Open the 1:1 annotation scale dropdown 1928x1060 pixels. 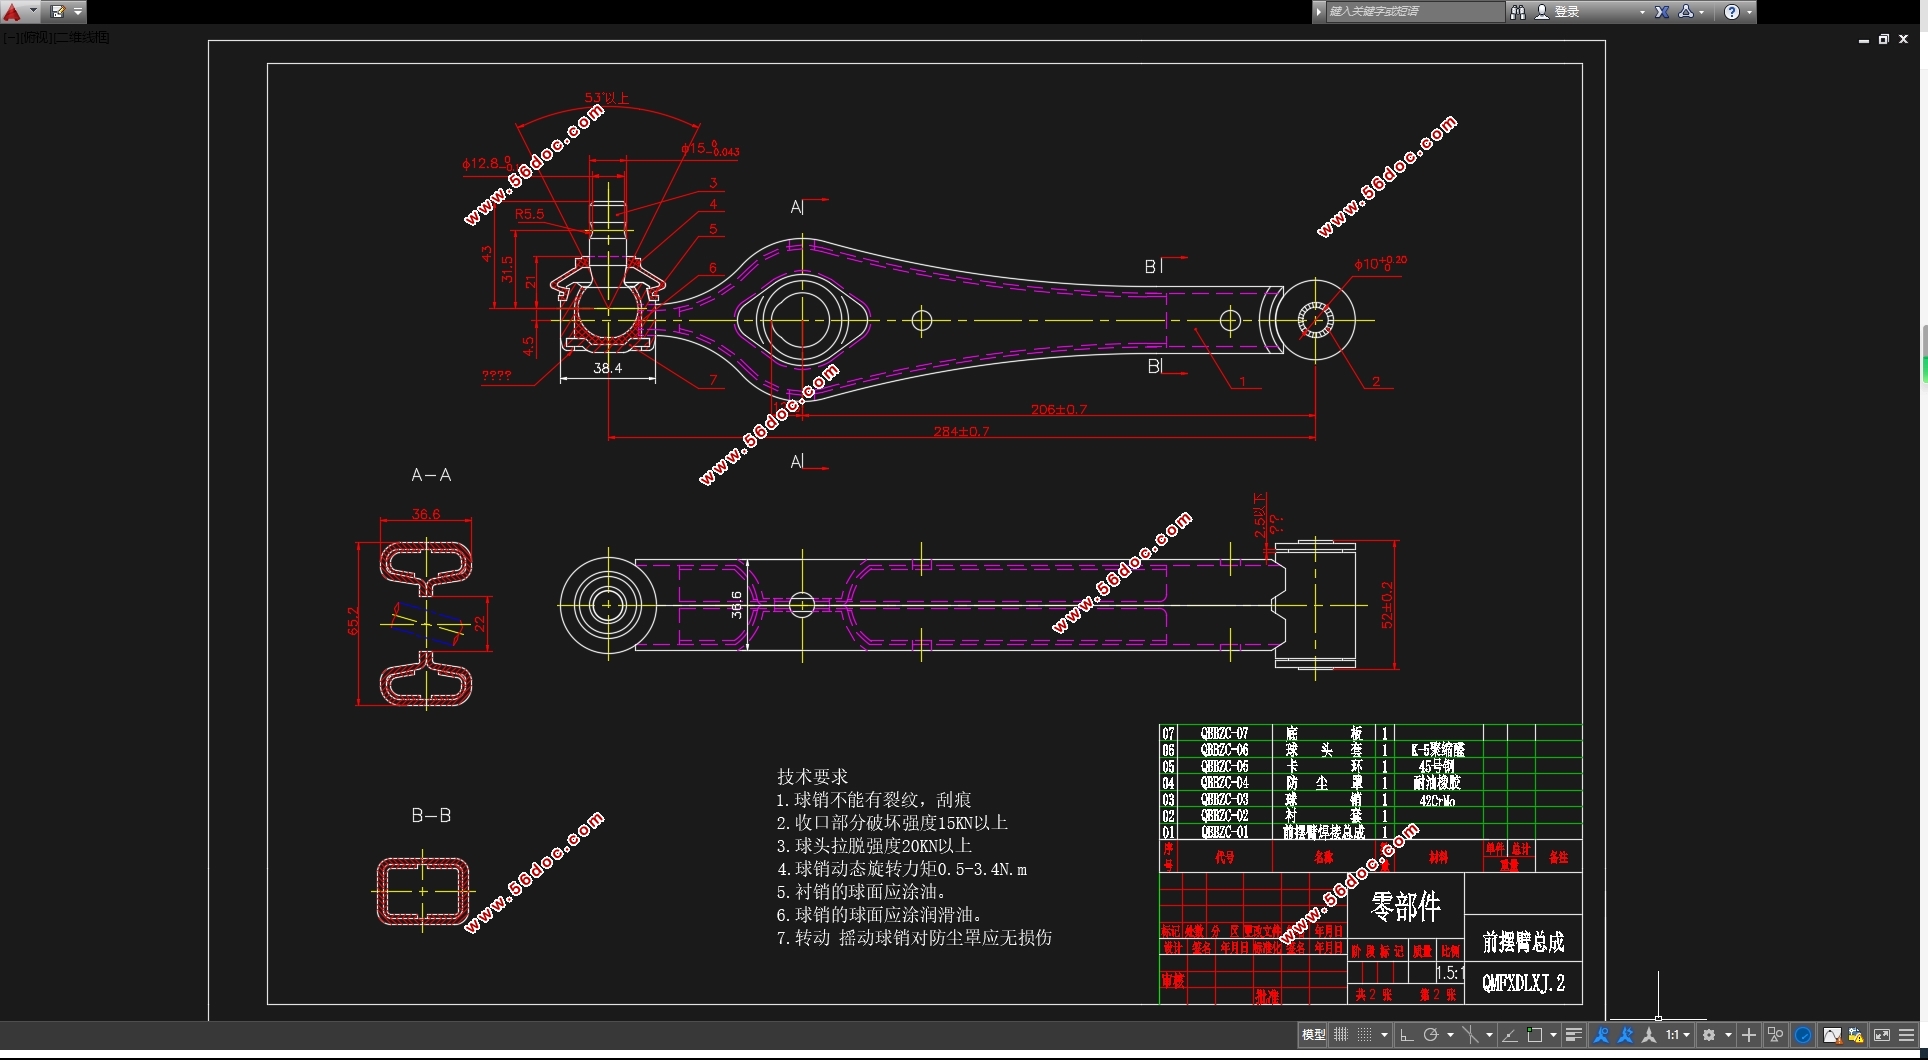pyautogui.click(x=1678, y=1035)
